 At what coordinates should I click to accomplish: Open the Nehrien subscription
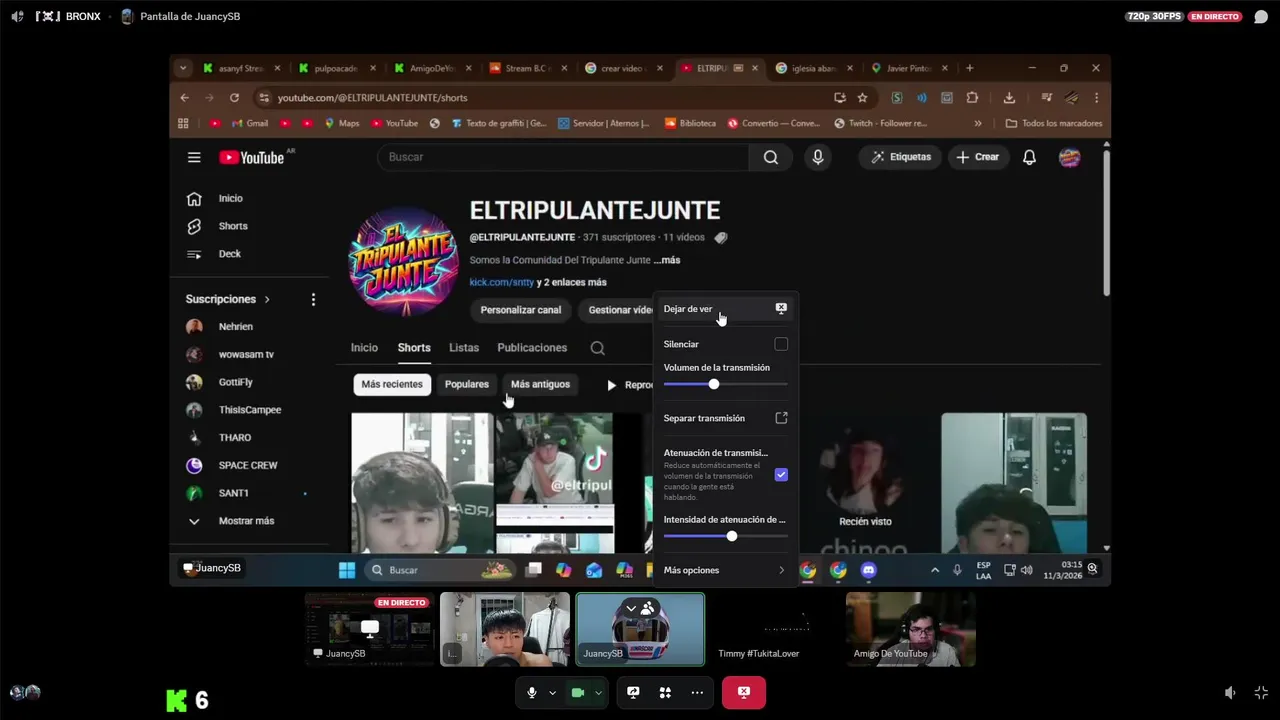[236, 327]
